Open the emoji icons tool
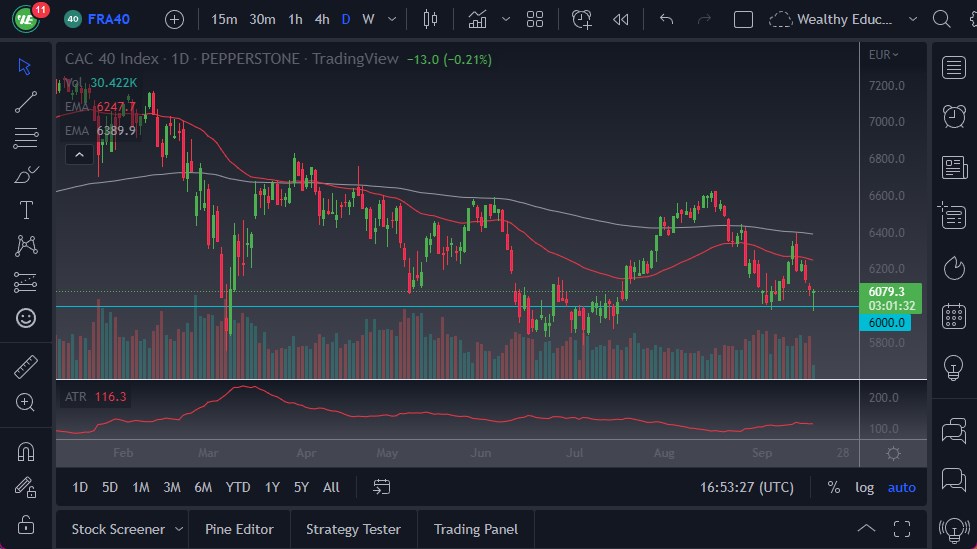This screenshot has height=549, width=977. (x=26, y=318)
